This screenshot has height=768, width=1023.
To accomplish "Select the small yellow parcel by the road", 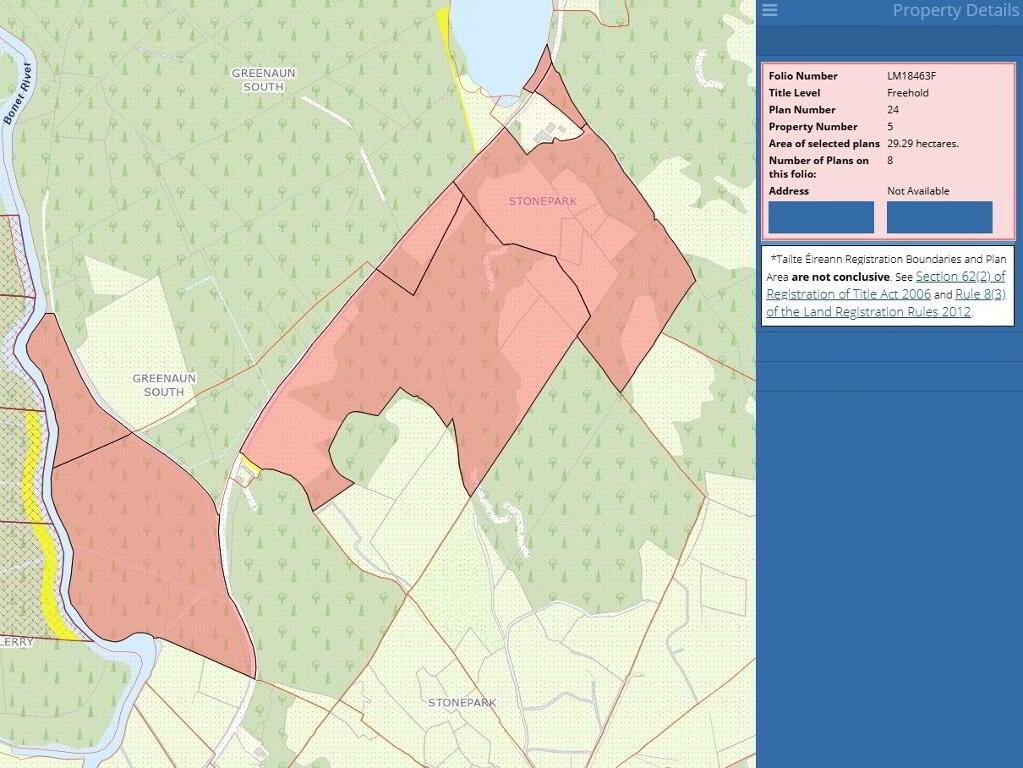I will coord(250,463).
